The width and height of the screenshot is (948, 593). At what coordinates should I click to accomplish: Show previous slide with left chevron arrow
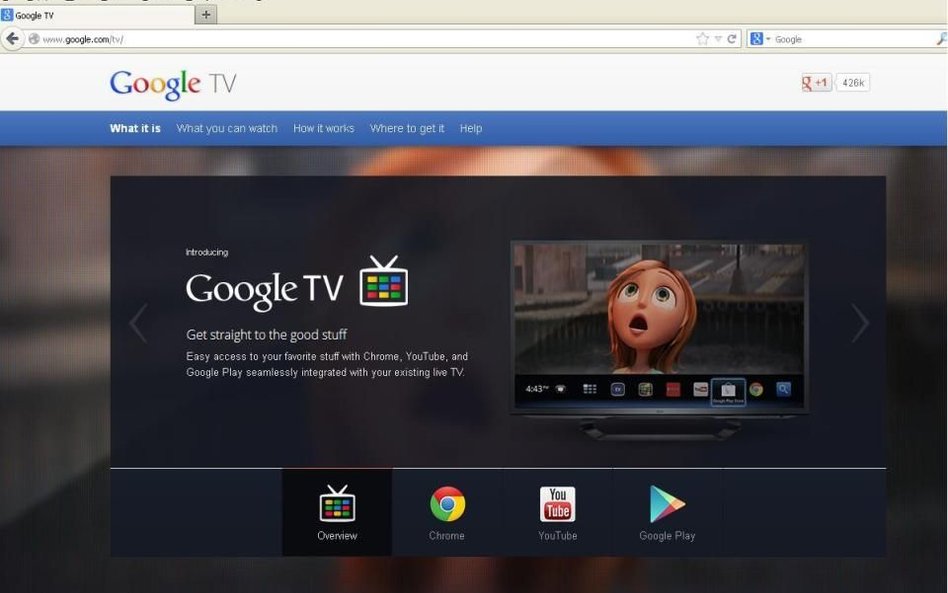pos(138,323)
